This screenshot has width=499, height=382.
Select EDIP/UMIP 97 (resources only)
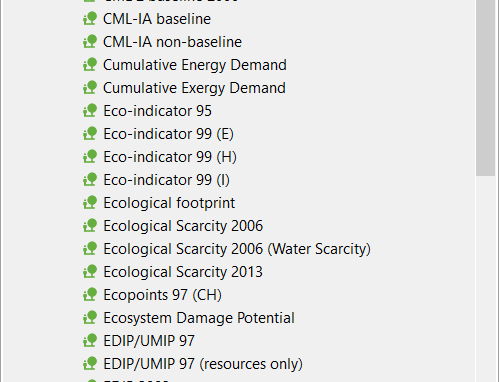point(203,364)
